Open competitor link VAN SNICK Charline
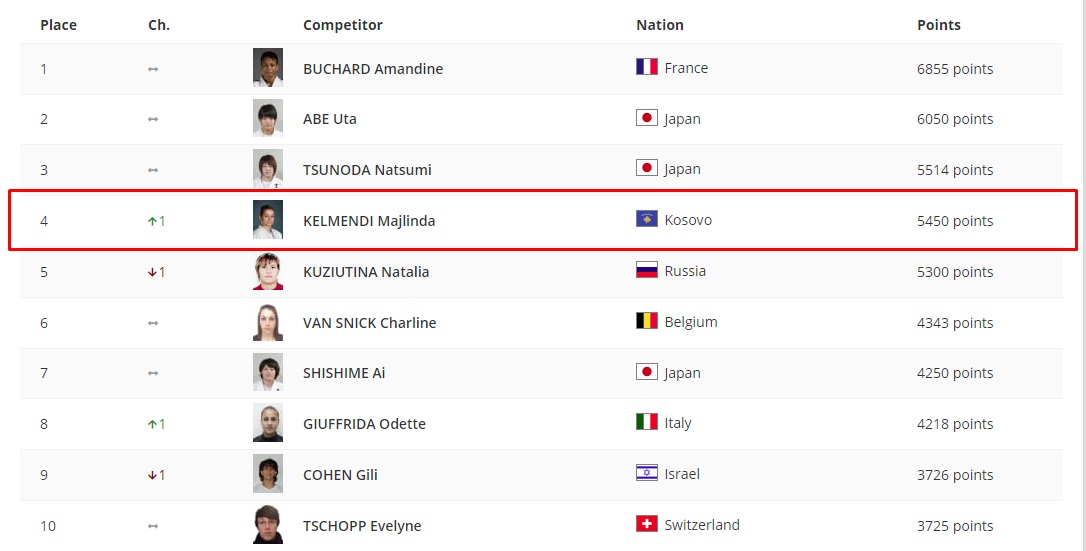 pos(369,323)
